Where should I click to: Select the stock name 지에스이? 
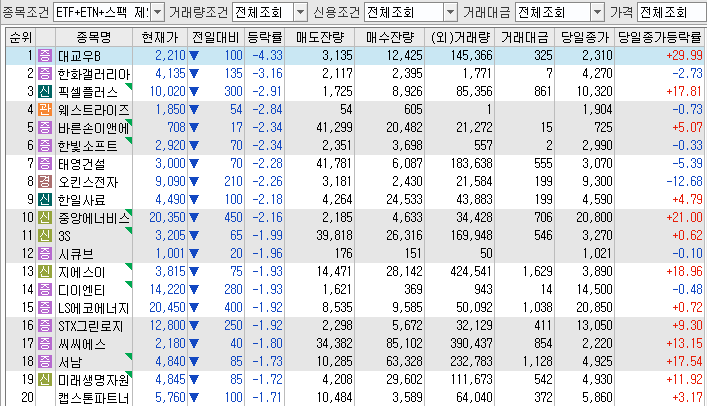tap(82, 272)
